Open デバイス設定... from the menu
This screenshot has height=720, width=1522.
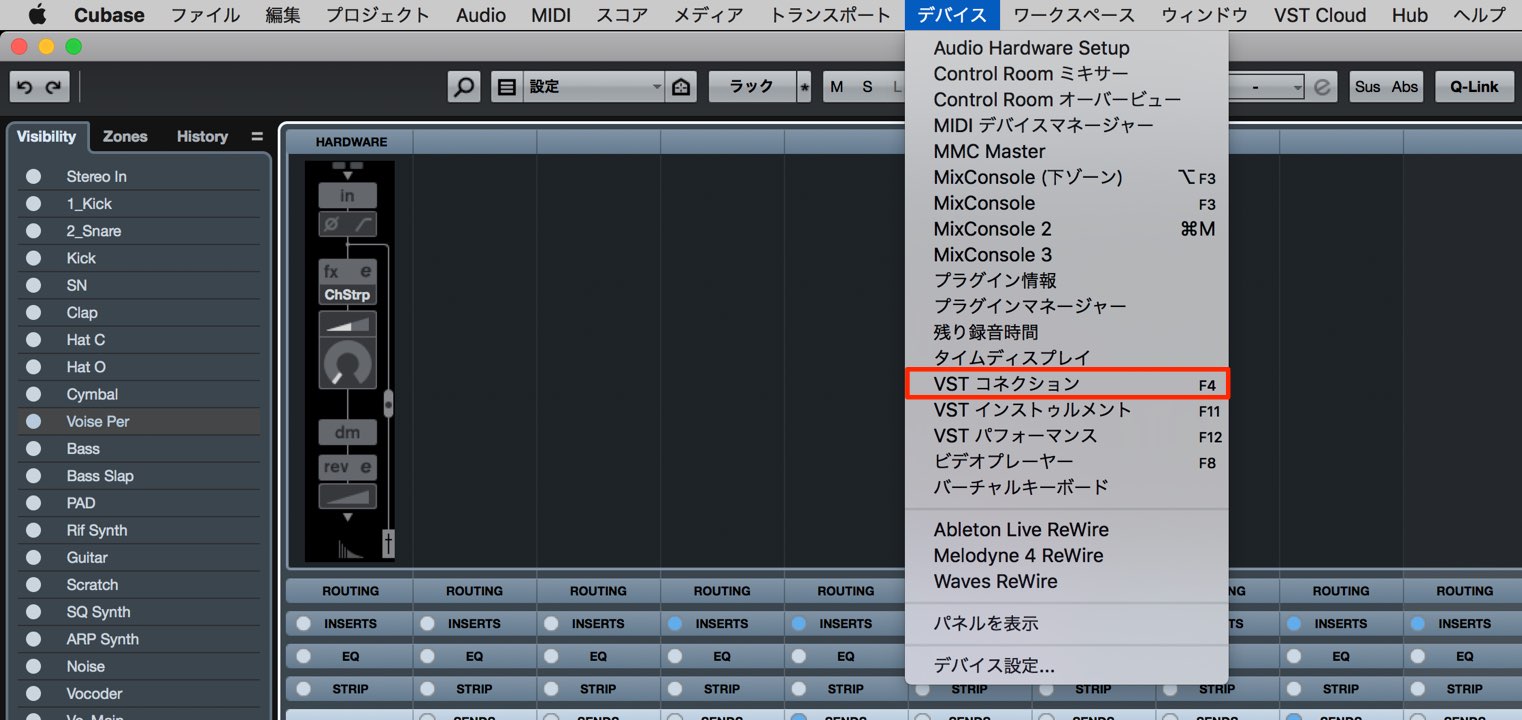[x=1067, y=665]
